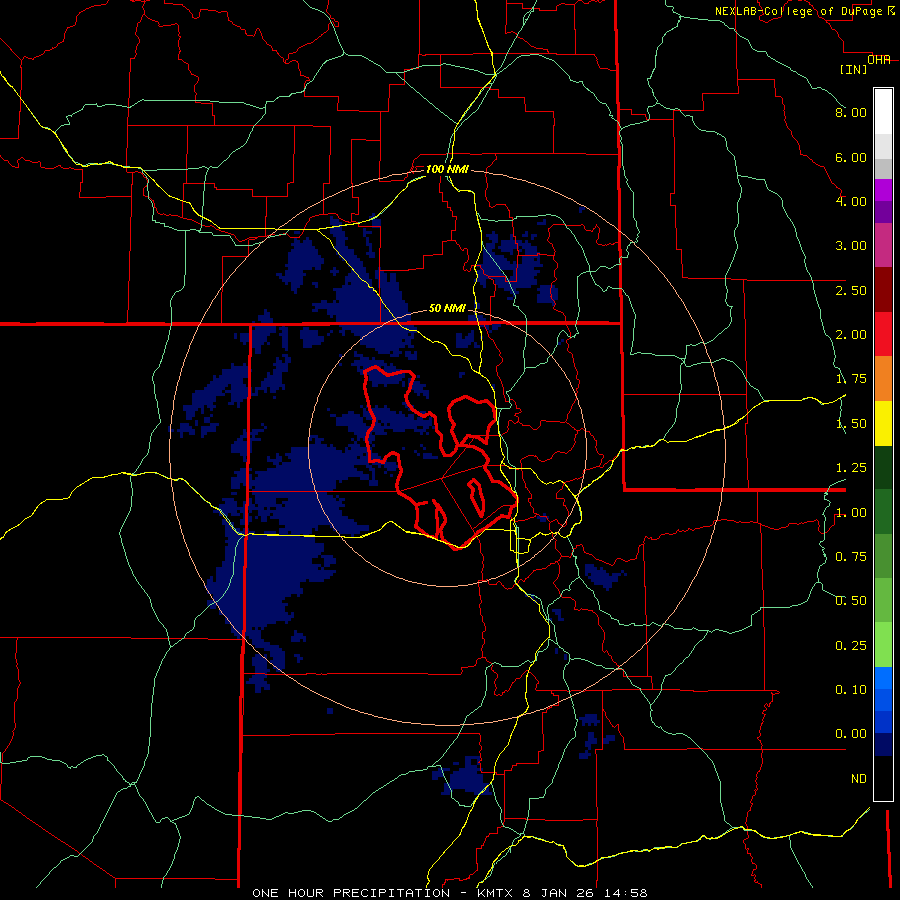Click the 2.00 scale value
The image size is (900, 900).
(851, 335)
